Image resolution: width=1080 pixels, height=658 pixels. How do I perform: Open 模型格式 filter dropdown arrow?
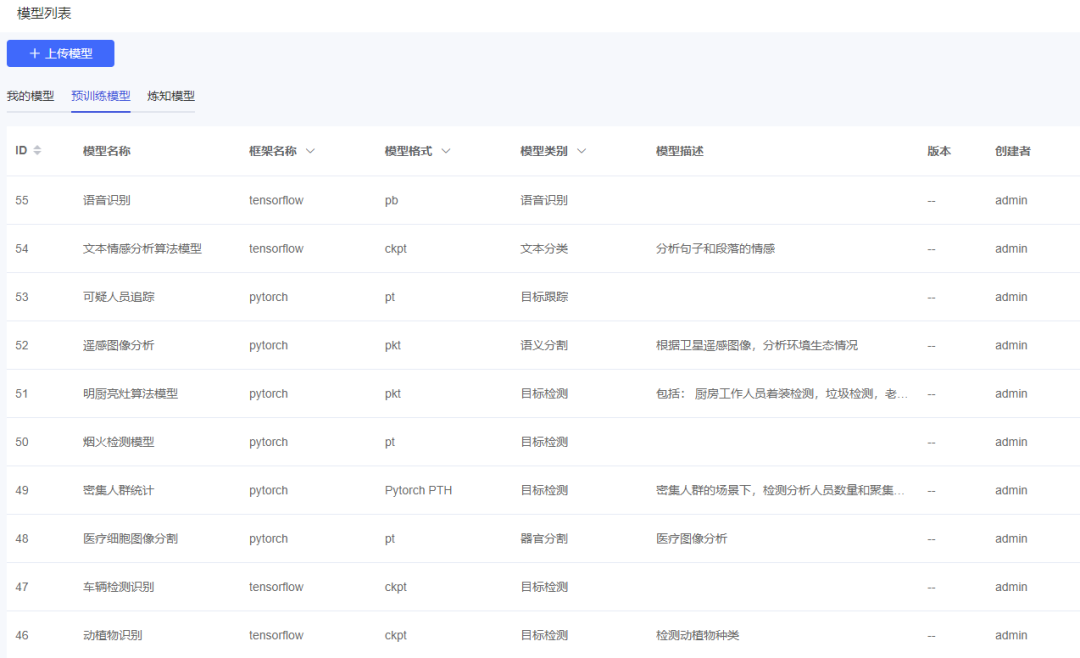446,151
